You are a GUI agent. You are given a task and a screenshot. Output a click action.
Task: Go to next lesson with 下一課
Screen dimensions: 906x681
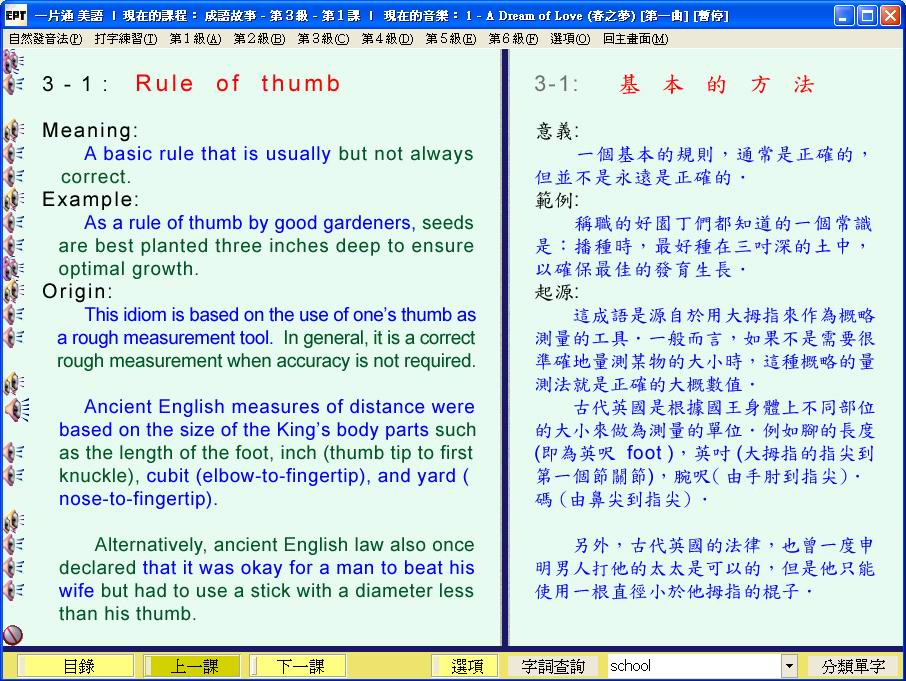click(x=300, y=666)
